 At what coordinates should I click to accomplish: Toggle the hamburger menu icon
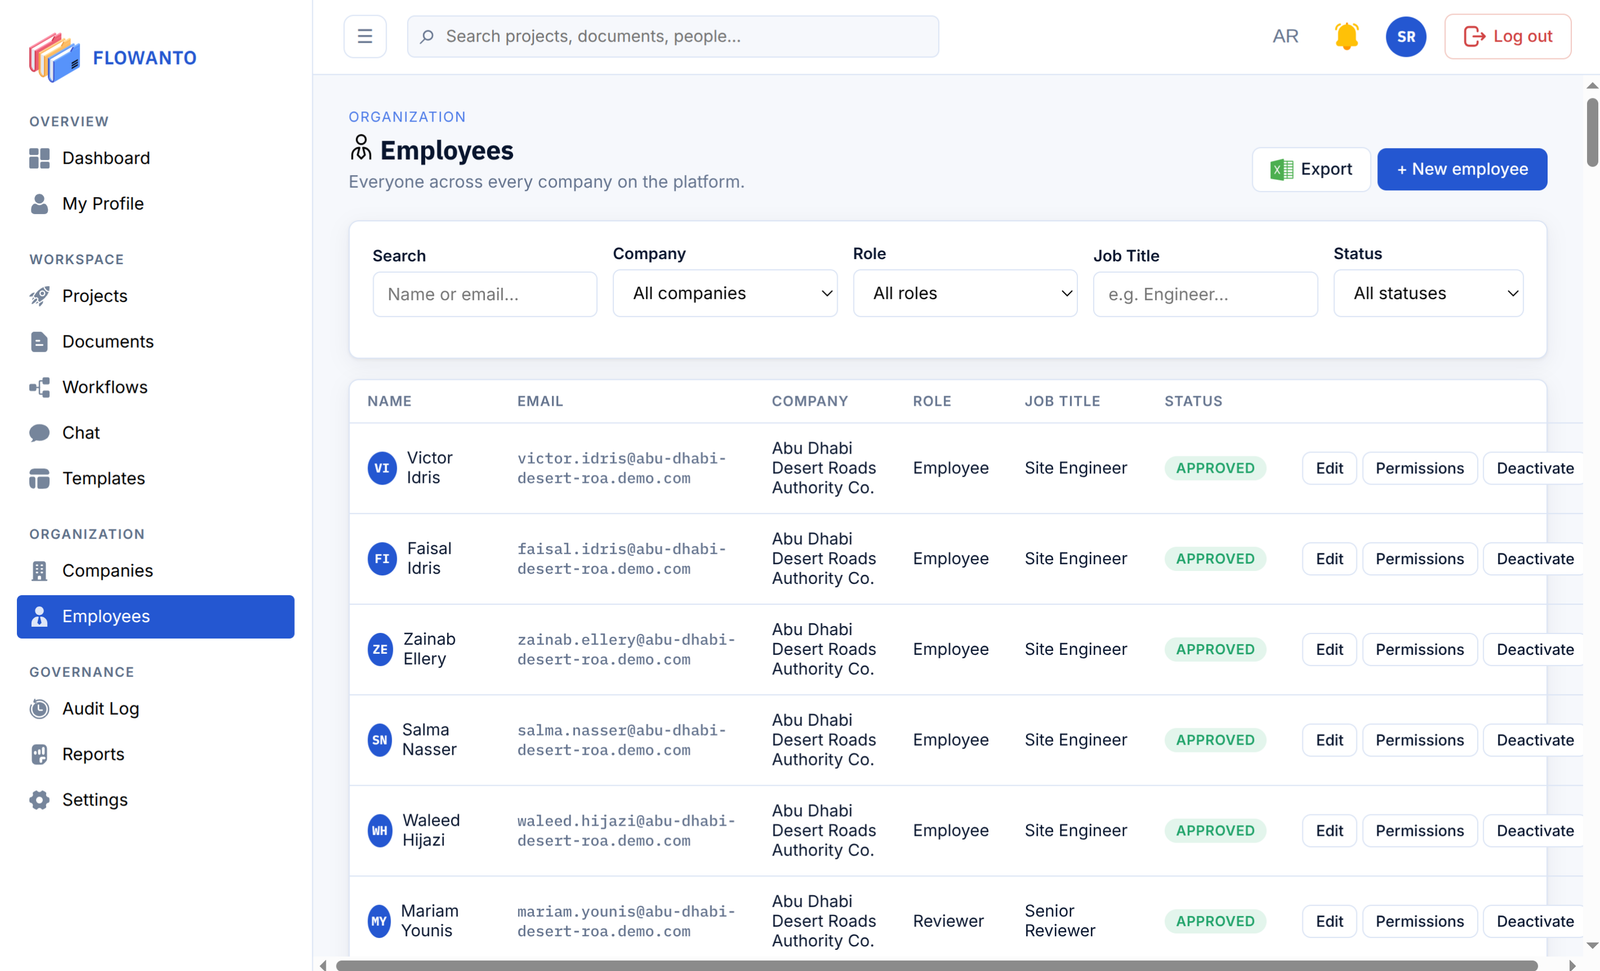point(365,37)
